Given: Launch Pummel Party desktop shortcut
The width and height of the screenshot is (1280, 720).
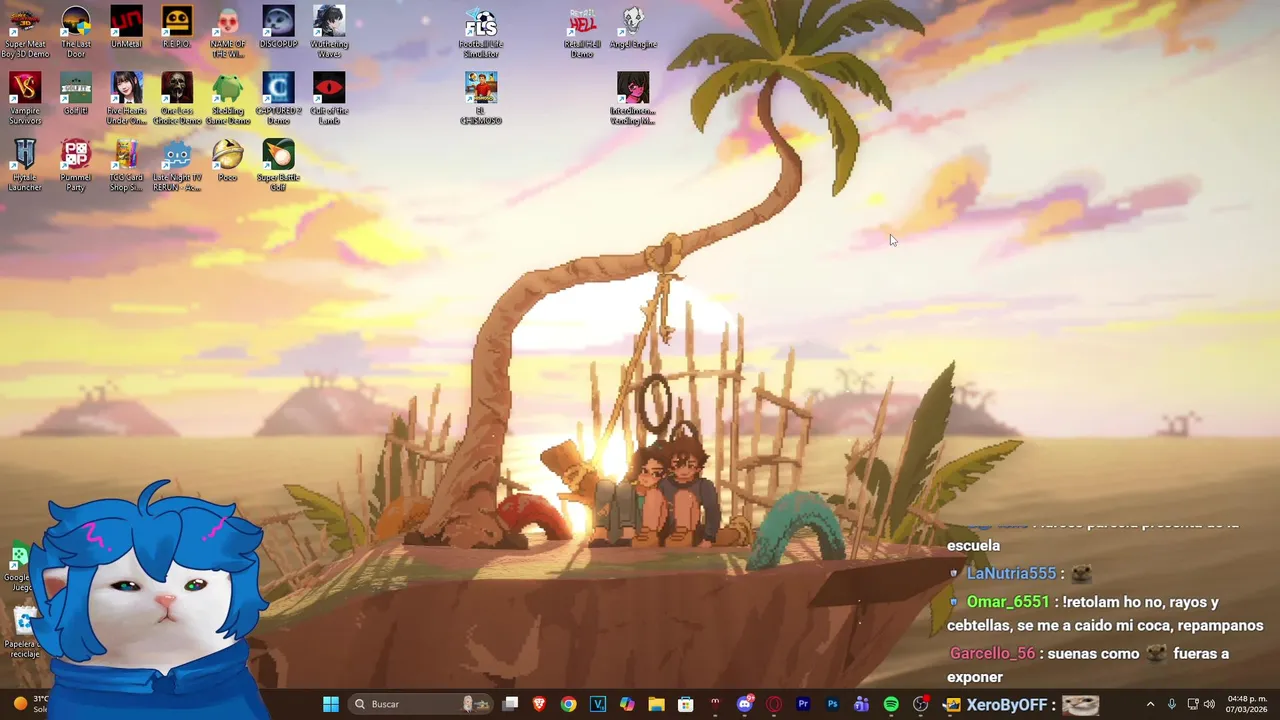Looking at the screenshot, I should [x=76, y=165].
